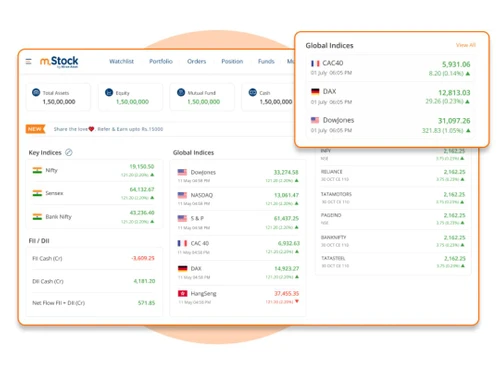500x375 pixels.
Task: Go to the Position tab
Action: [x=232, y=61]
